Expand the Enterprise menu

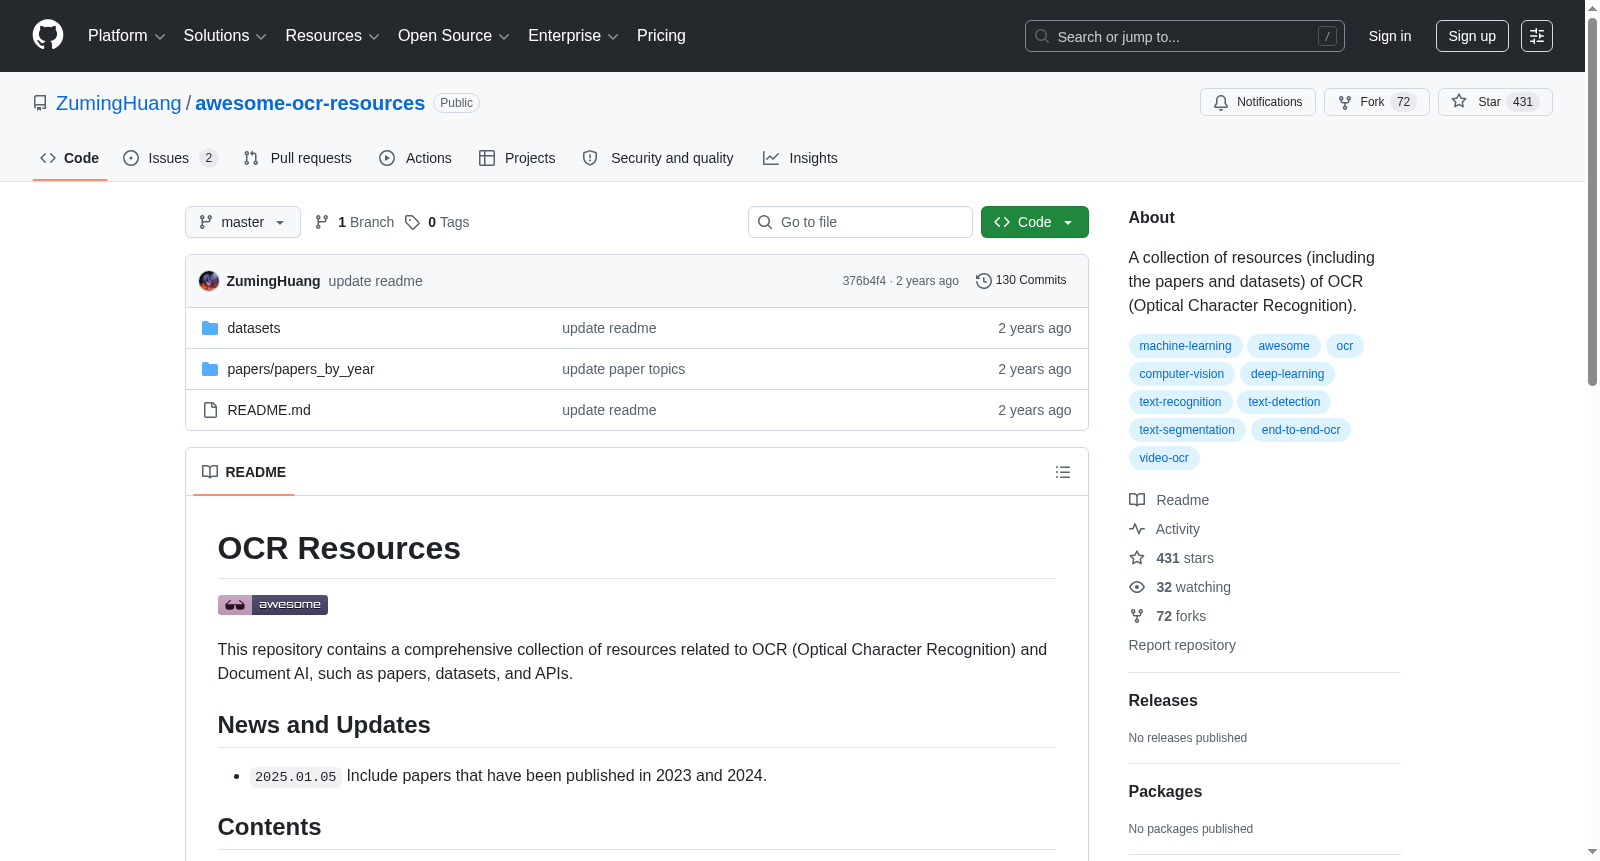point(573,36)
